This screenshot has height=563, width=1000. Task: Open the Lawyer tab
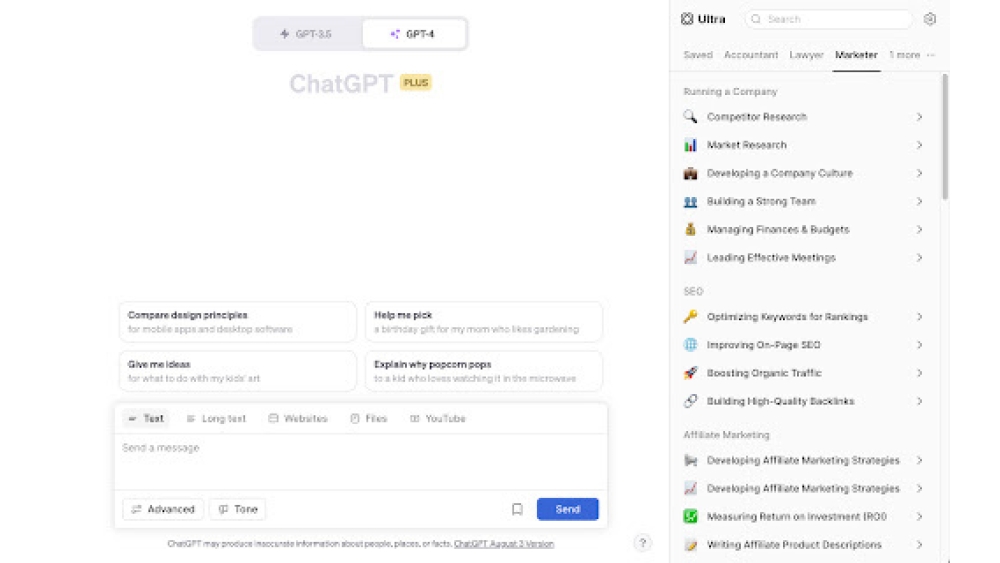coord(806,55)
